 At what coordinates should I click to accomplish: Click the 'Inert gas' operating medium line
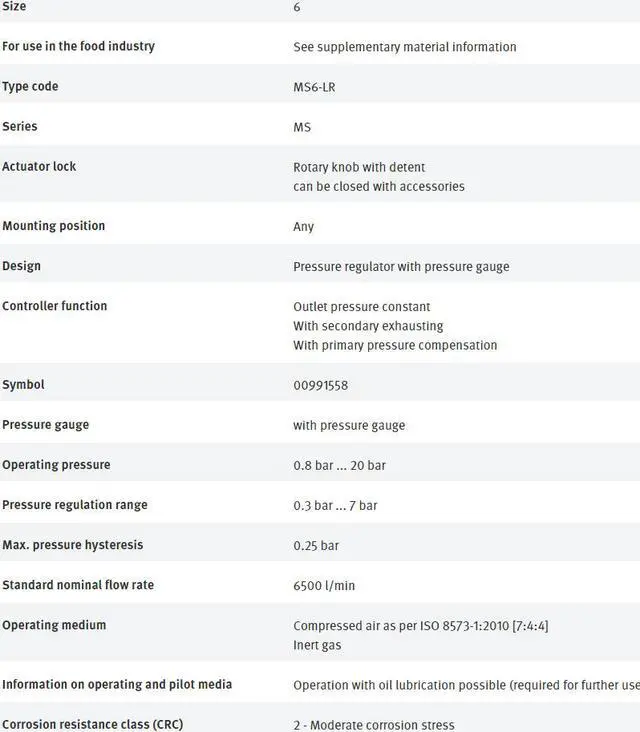317,645
